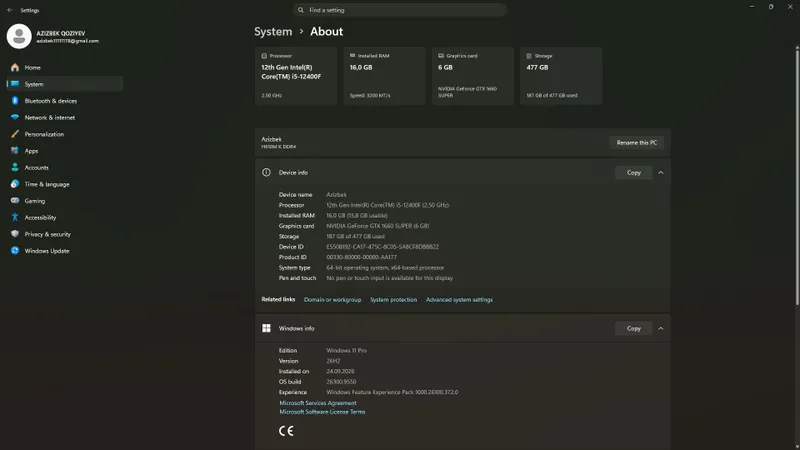Click the user email under profile name
This screenshot has height=450, width=800.
tap(67, 41)
